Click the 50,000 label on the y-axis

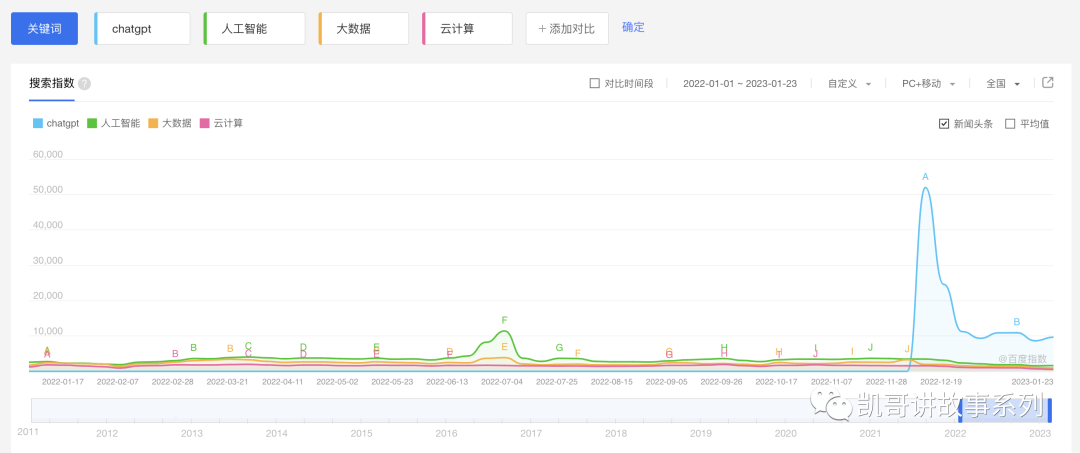pyautogui.click(x=48, y=189)
